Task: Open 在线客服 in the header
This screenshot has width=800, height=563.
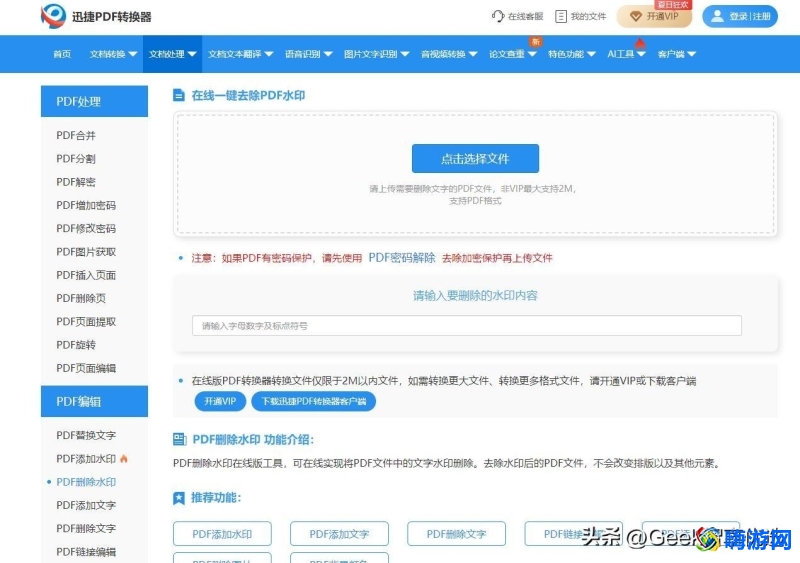Action: click(517, 16)
